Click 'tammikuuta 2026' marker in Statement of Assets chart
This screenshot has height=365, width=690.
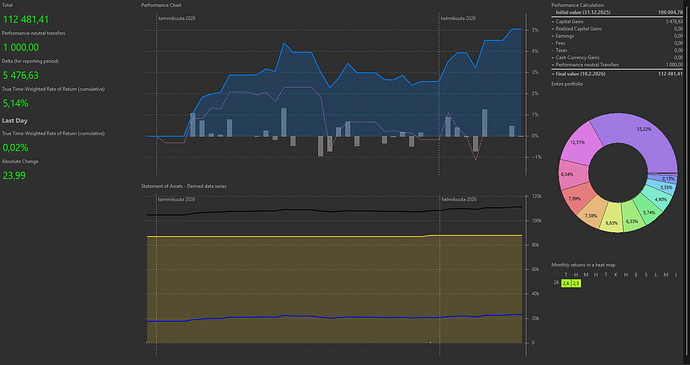point(177,199)
